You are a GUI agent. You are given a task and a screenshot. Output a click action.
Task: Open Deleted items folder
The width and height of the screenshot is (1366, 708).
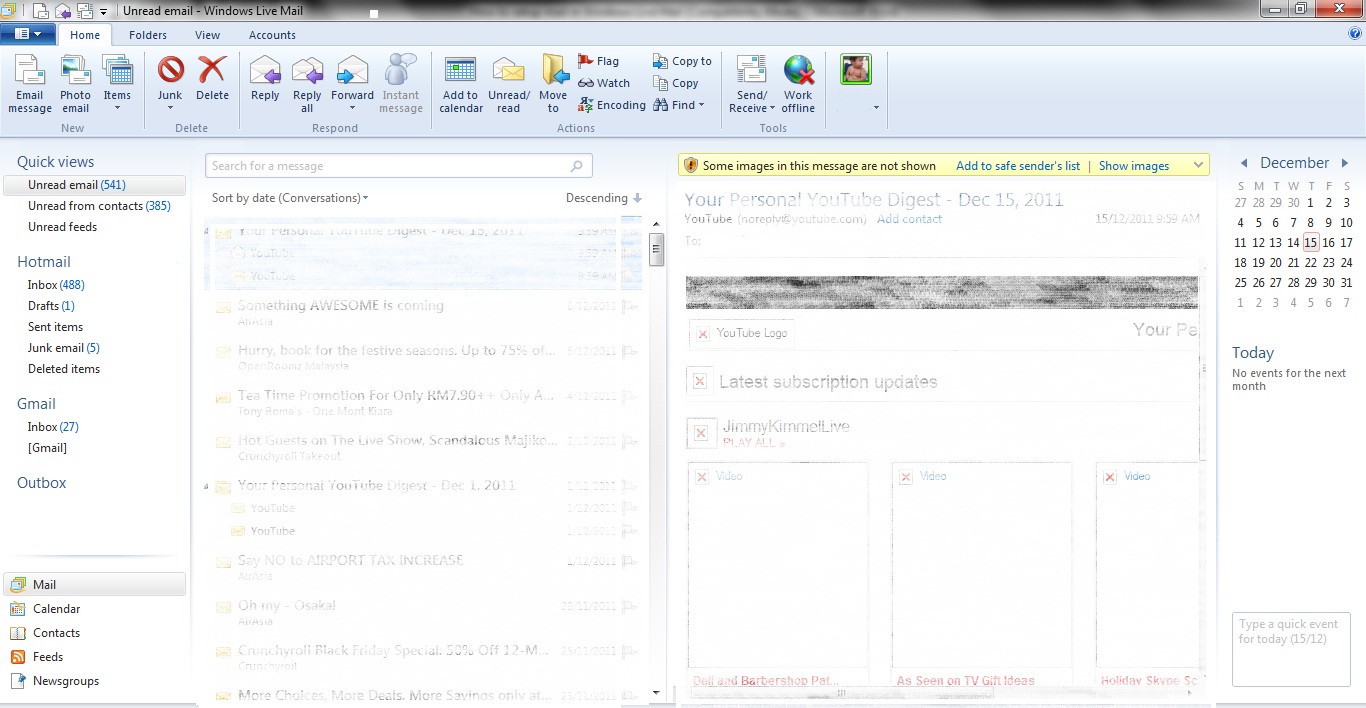tap(64, 369)
